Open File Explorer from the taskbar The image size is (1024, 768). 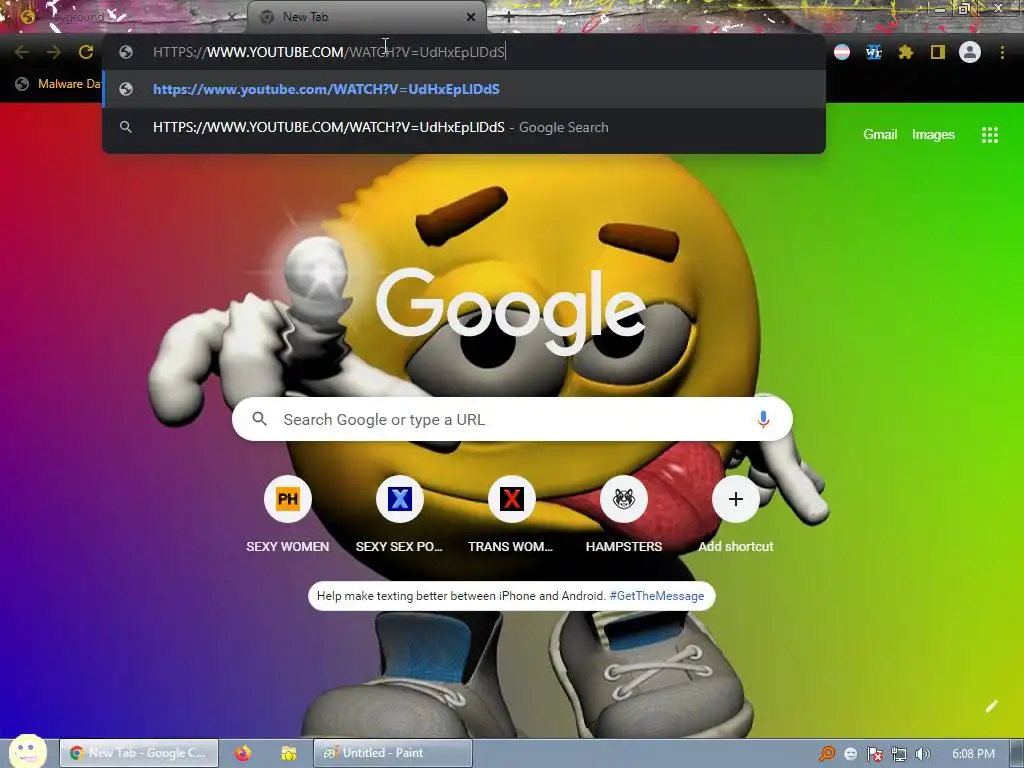coord(289,753)
